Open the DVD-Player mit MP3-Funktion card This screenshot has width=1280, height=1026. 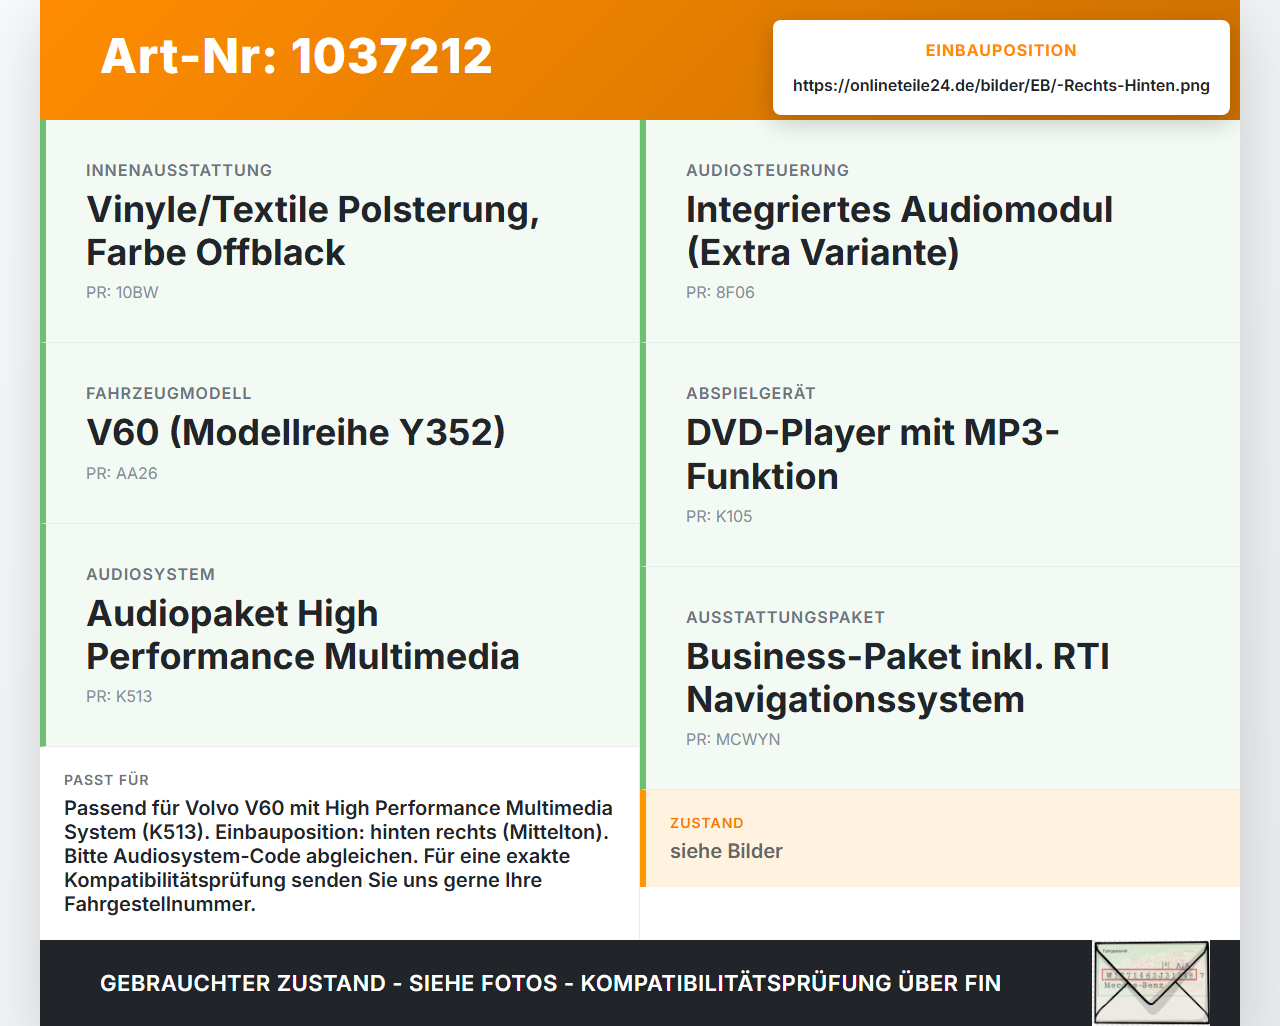940,455
